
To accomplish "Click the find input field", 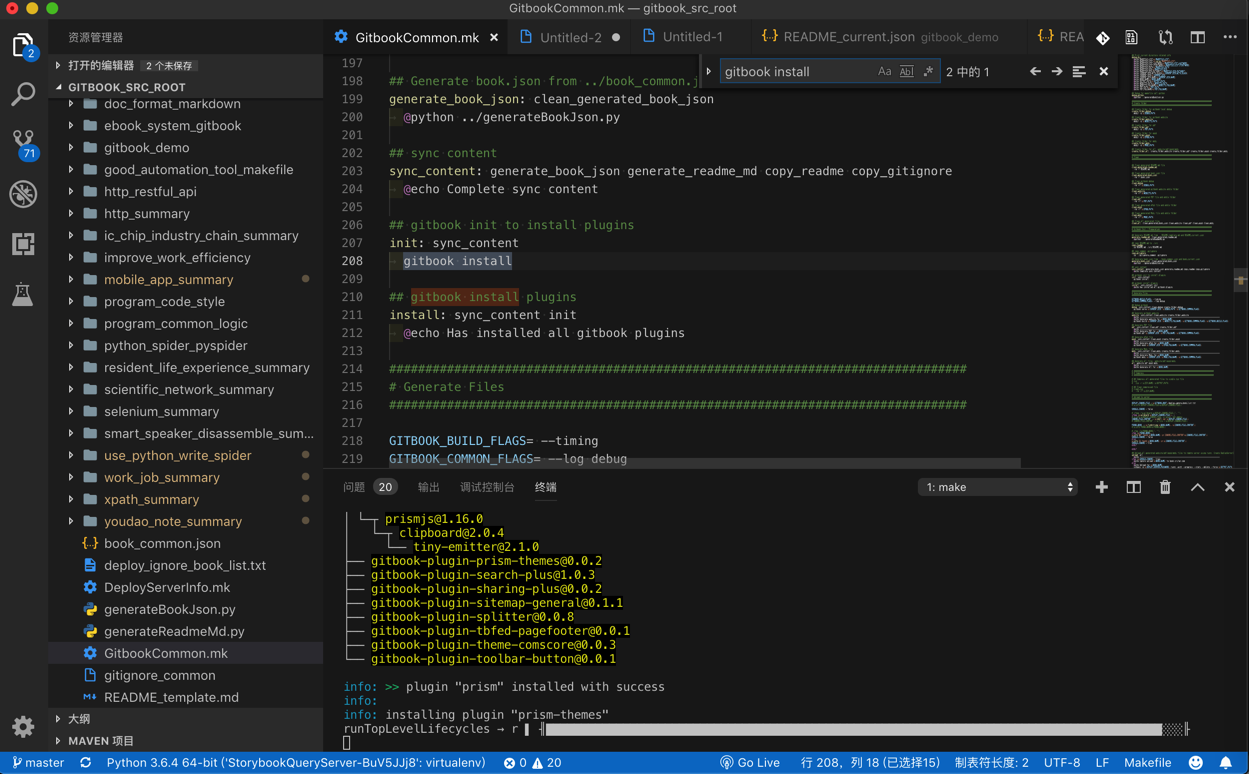I will point(795,72).
